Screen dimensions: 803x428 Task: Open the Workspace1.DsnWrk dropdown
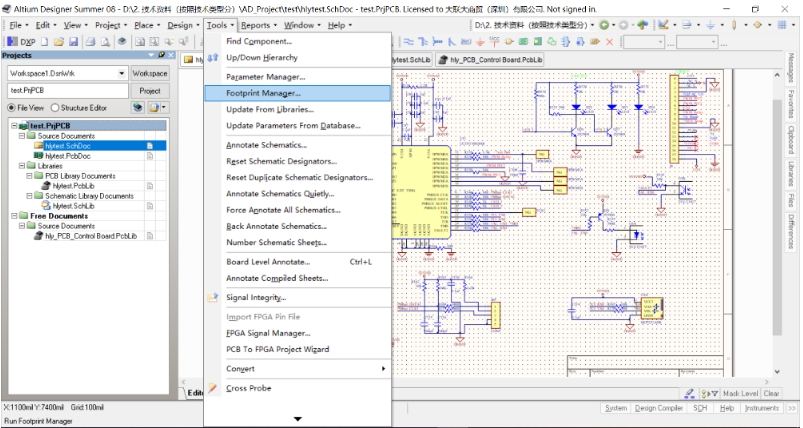(122, 73)
